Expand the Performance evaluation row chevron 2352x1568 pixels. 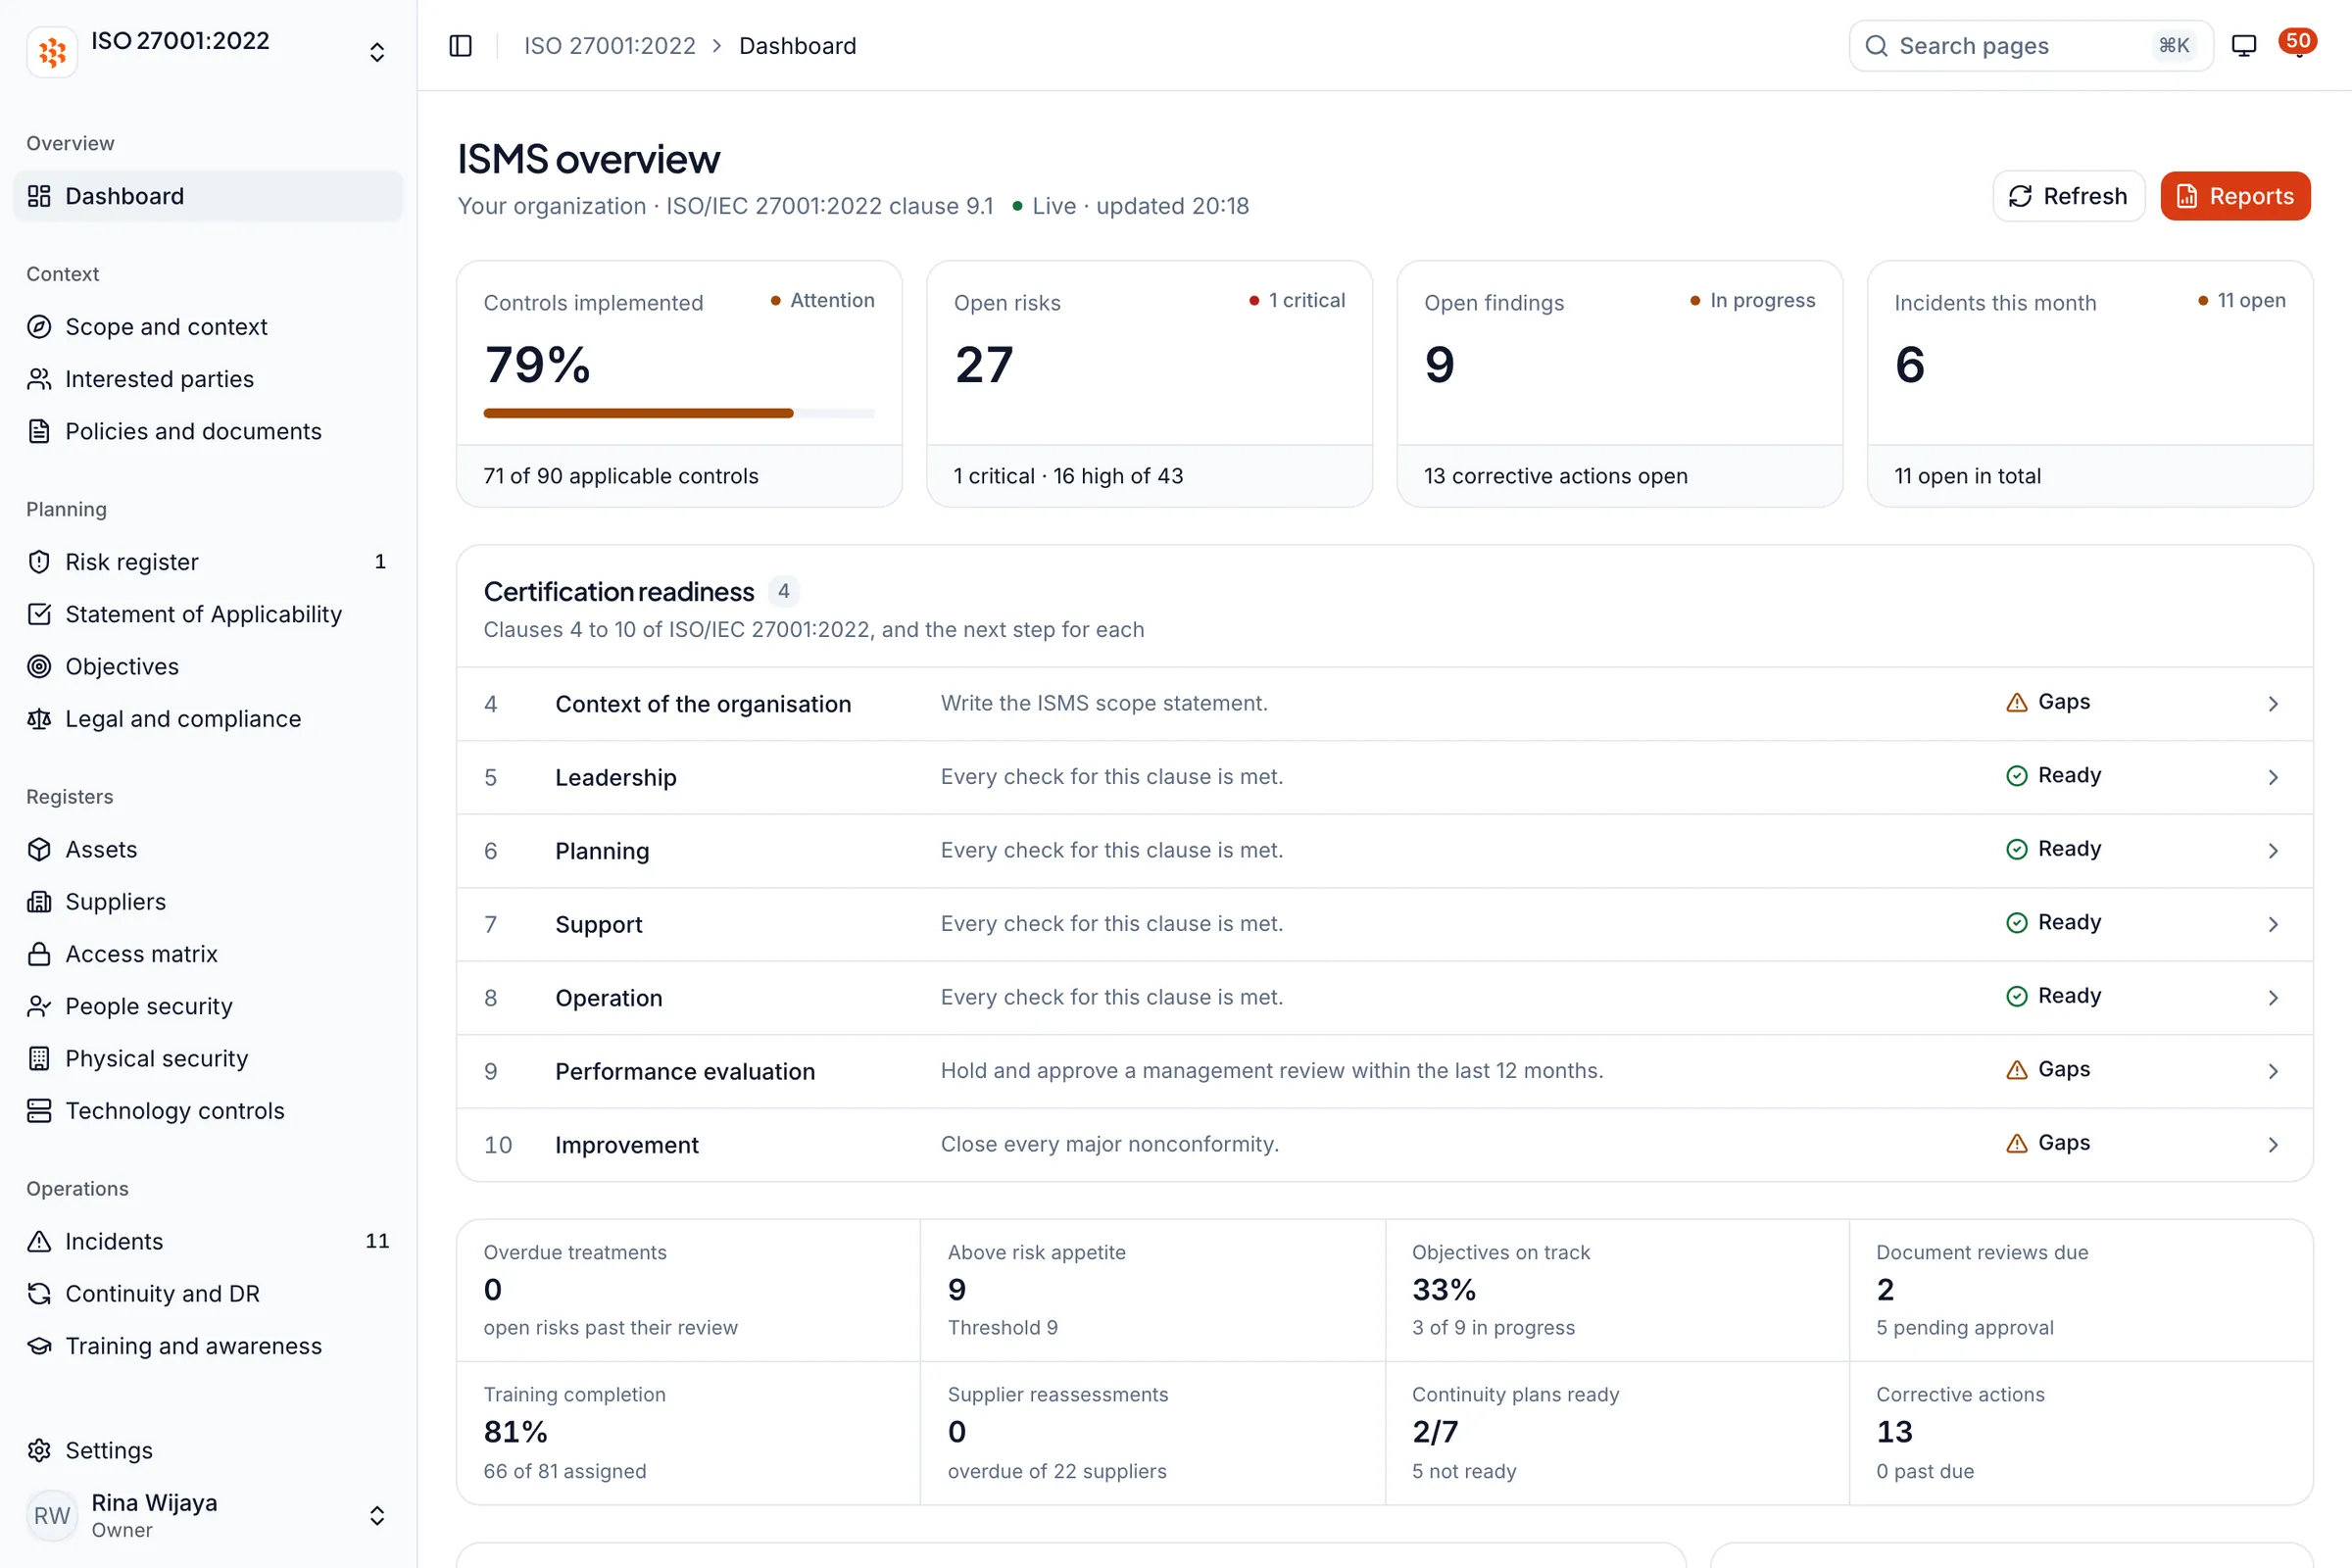(2273, 1071)
